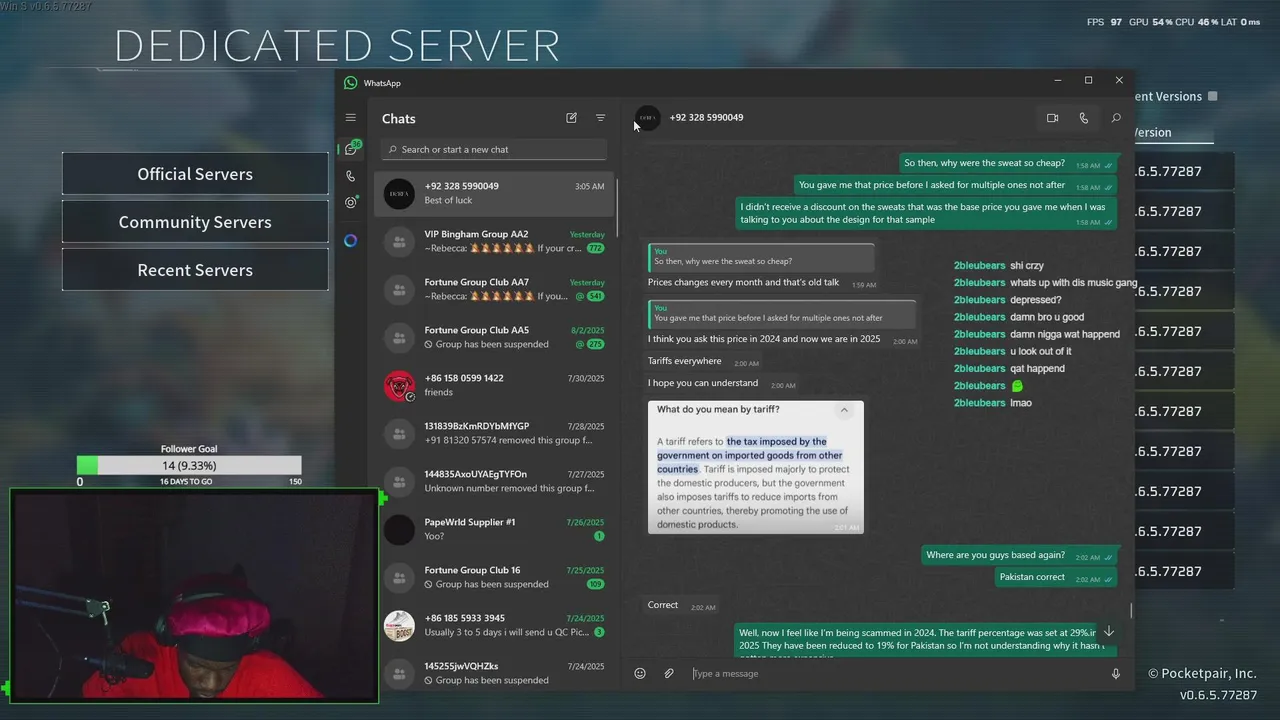Start a video call with +92 328 5990049
The width and height of the screenshot is (1280, 720).
tap(1052, 118)
